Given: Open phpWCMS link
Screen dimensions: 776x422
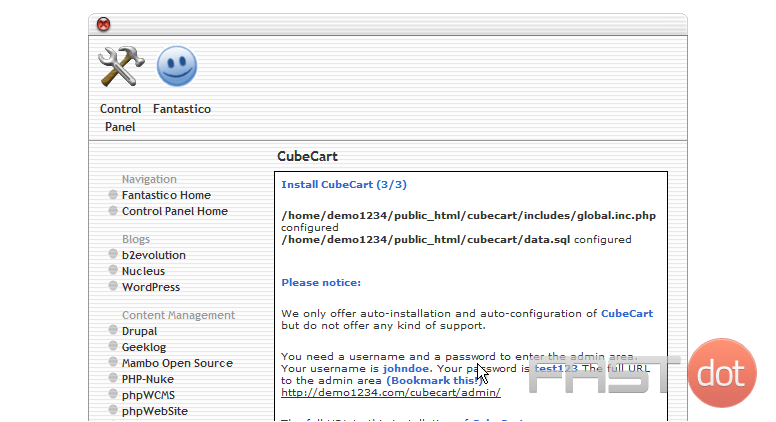Looking at the screenshot, I should (148, 395).
